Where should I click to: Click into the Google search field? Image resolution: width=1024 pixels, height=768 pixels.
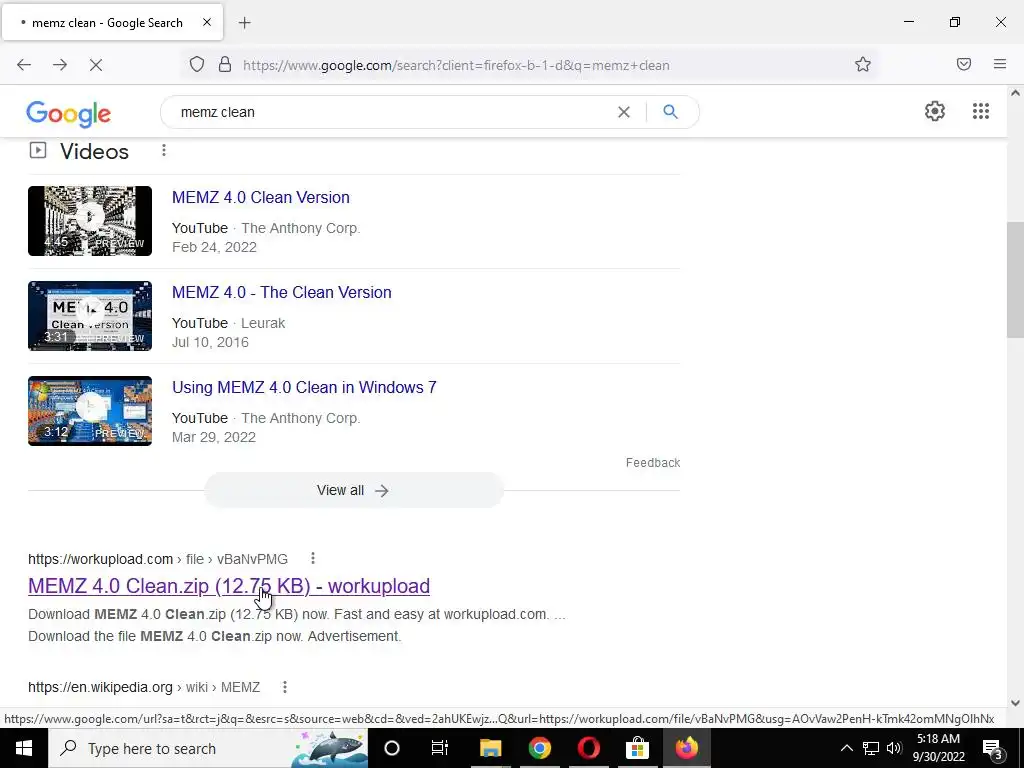(392, 112)
